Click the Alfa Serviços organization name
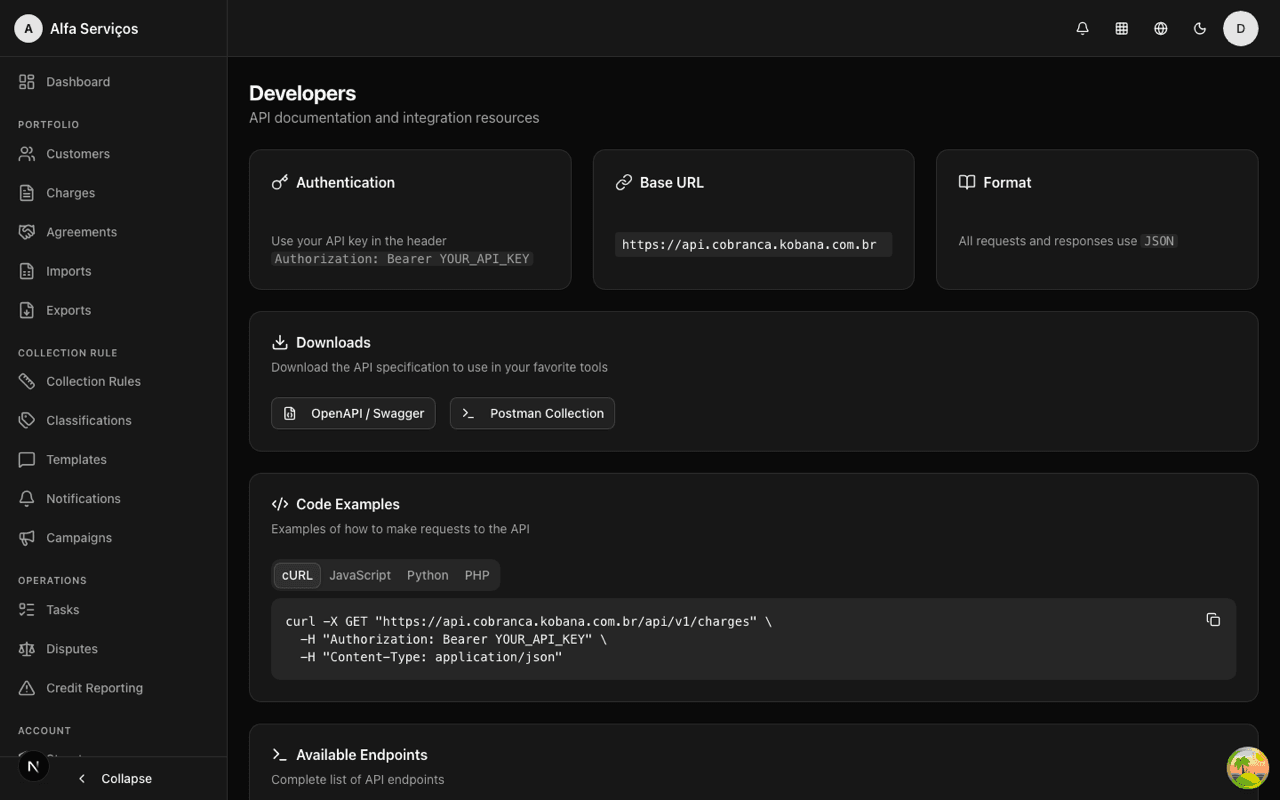1280x800 pixels. 94,29
